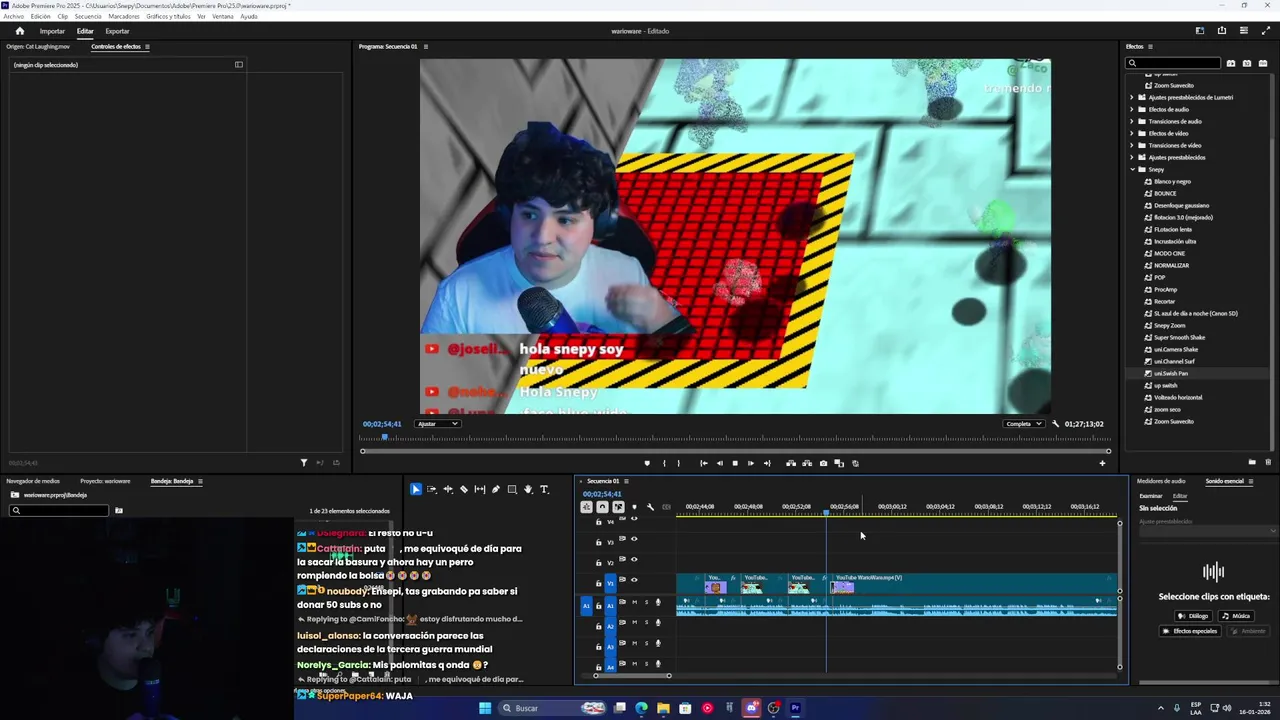This screenshot has height=720, width=1280.
Task: Select the Slip tool
Action: (x=480, y=489)
